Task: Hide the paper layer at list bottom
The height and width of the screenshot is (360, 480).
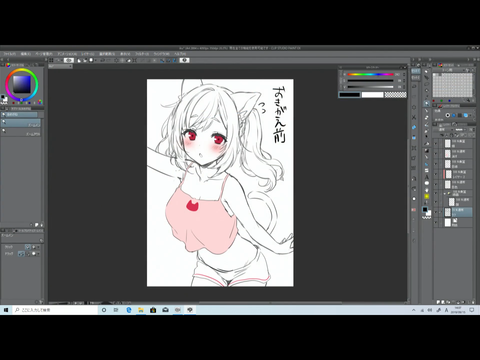Action: click(x=436, y=222)
